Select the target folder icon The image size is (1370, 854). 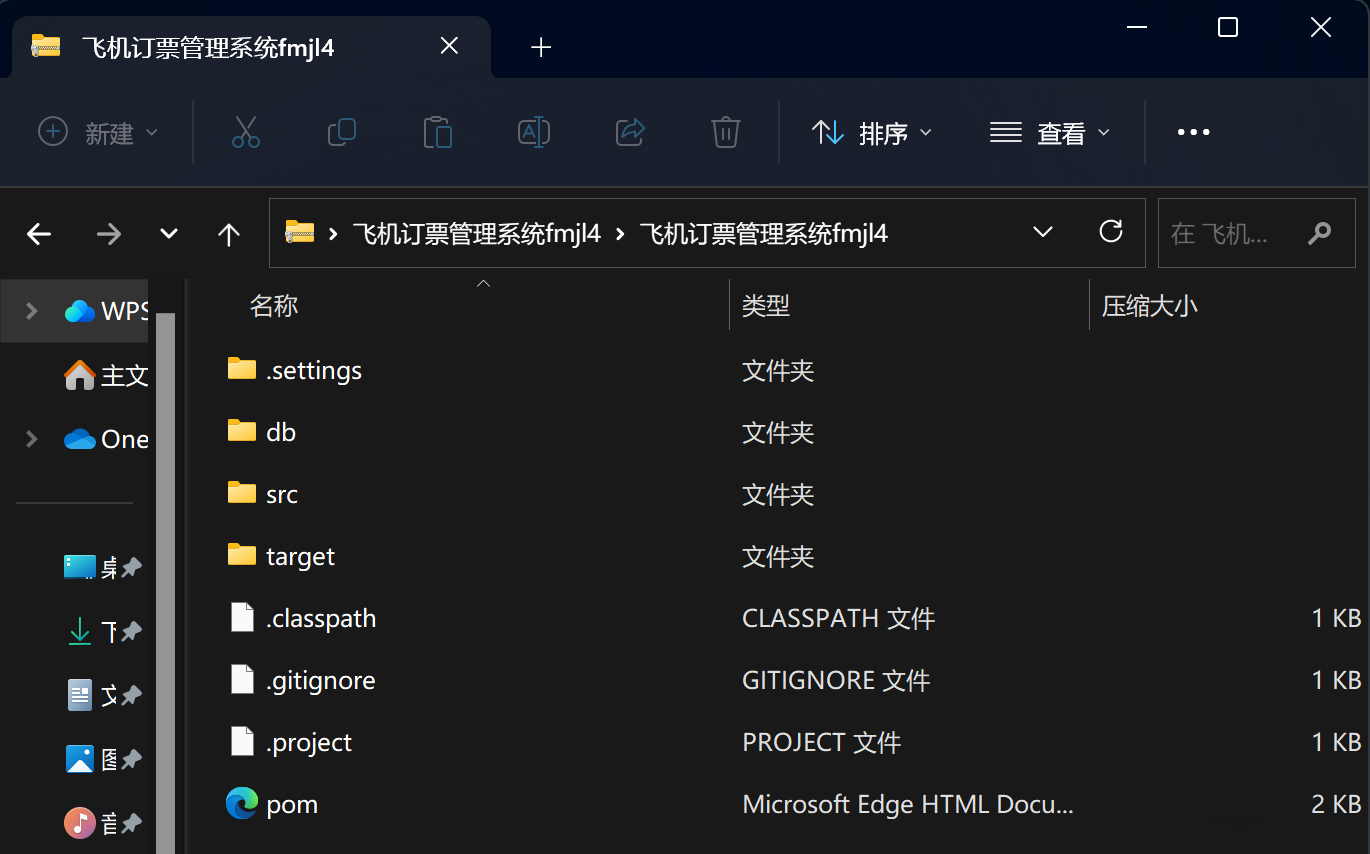242,555
